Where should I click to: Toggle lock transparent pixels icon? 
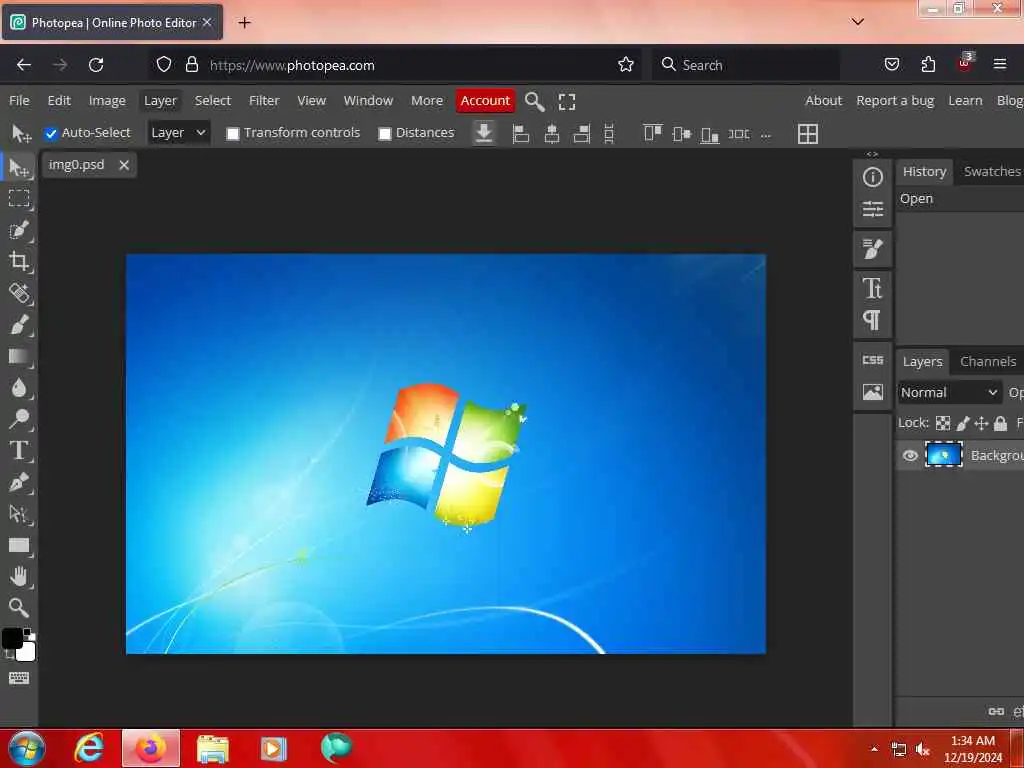(942, 423)
